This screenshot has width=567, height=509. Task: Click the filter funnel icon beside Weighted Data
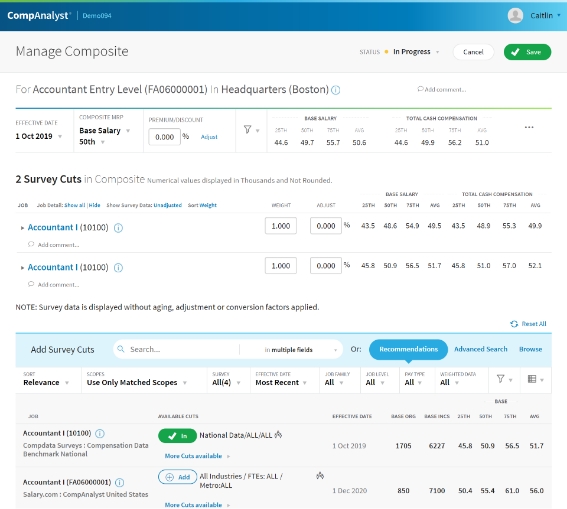click(500, 379)
